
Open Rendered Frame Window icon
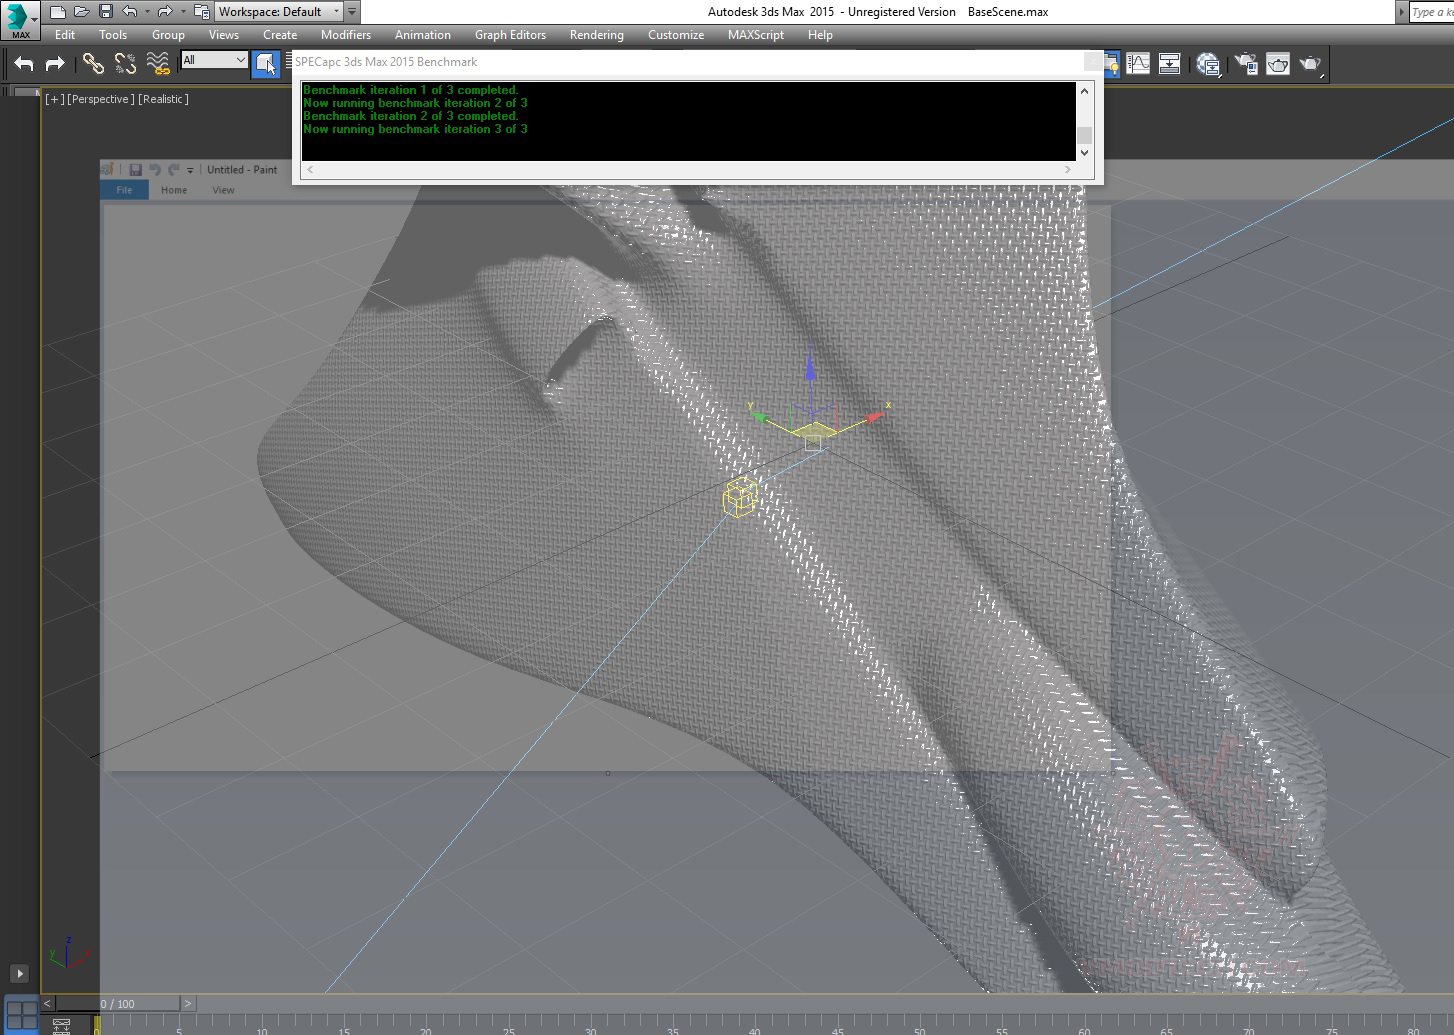tap(1278, 64)
